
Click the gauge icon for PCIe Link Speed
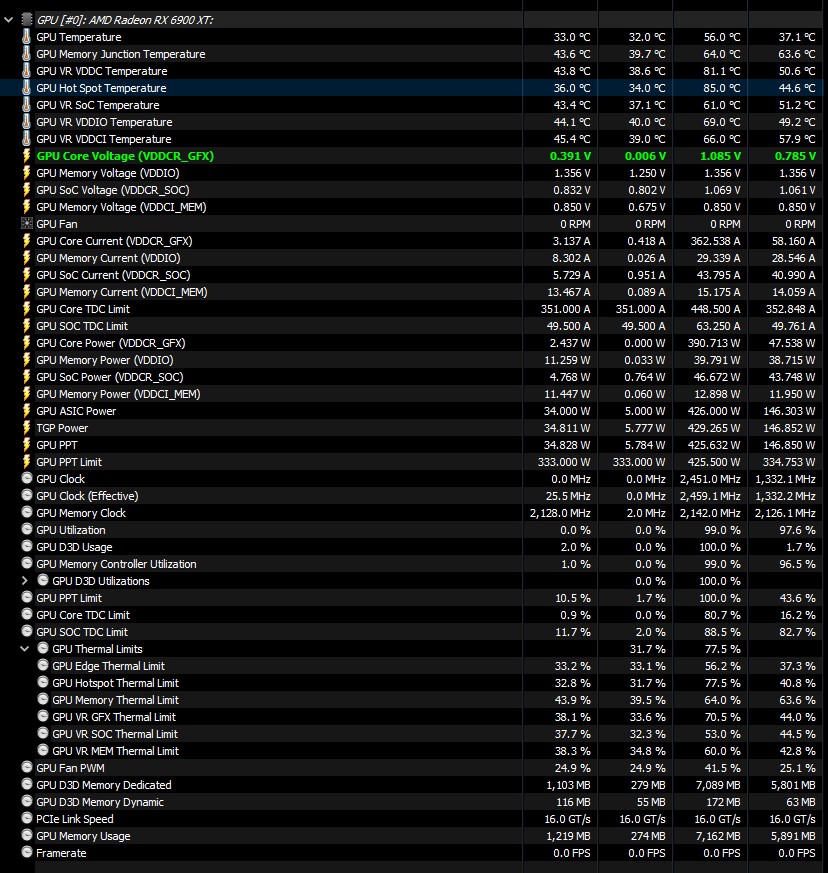pos(27,818)
